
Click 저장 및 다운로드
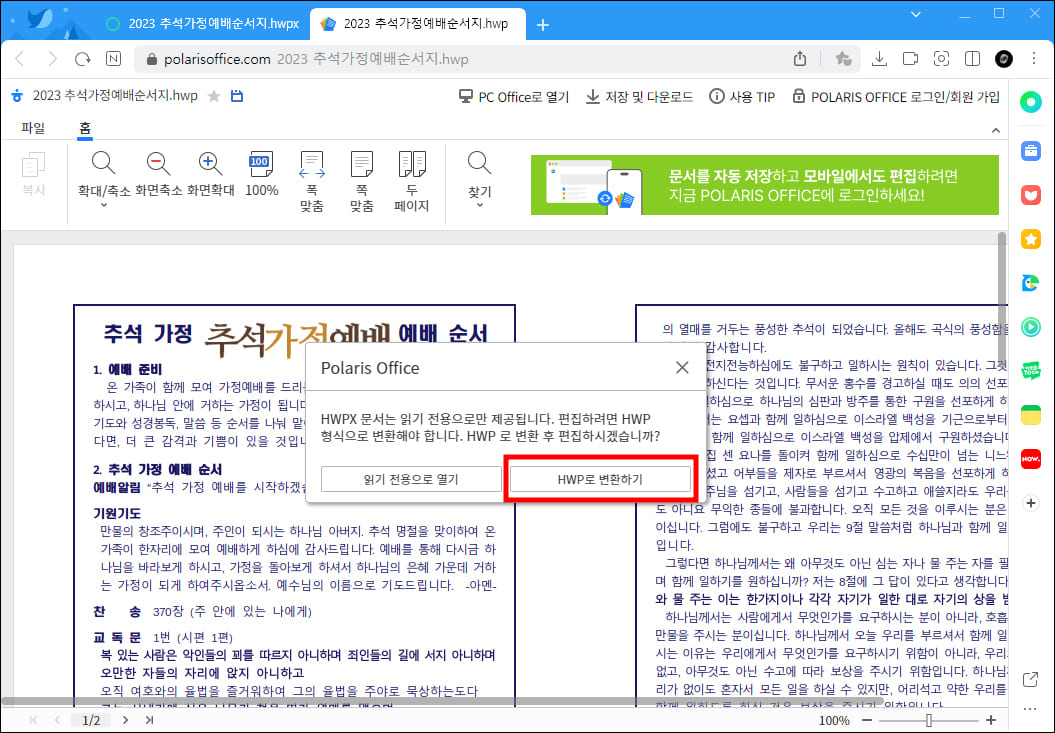coord(639,97)
